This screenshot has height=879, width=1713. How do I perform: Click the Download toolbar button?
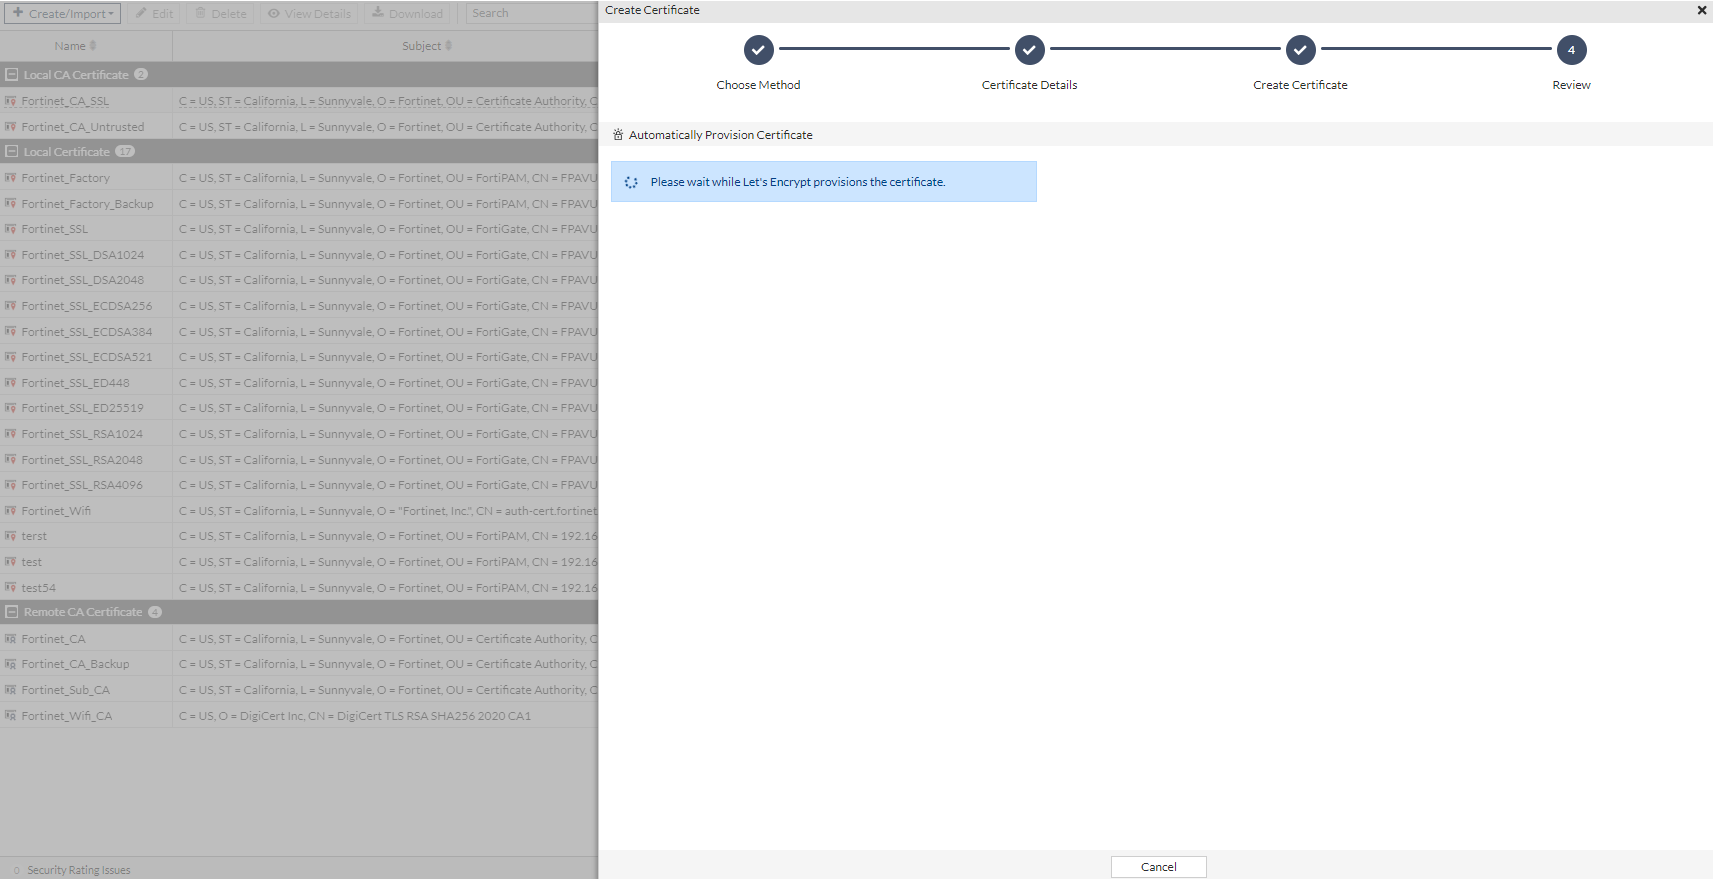407,14
